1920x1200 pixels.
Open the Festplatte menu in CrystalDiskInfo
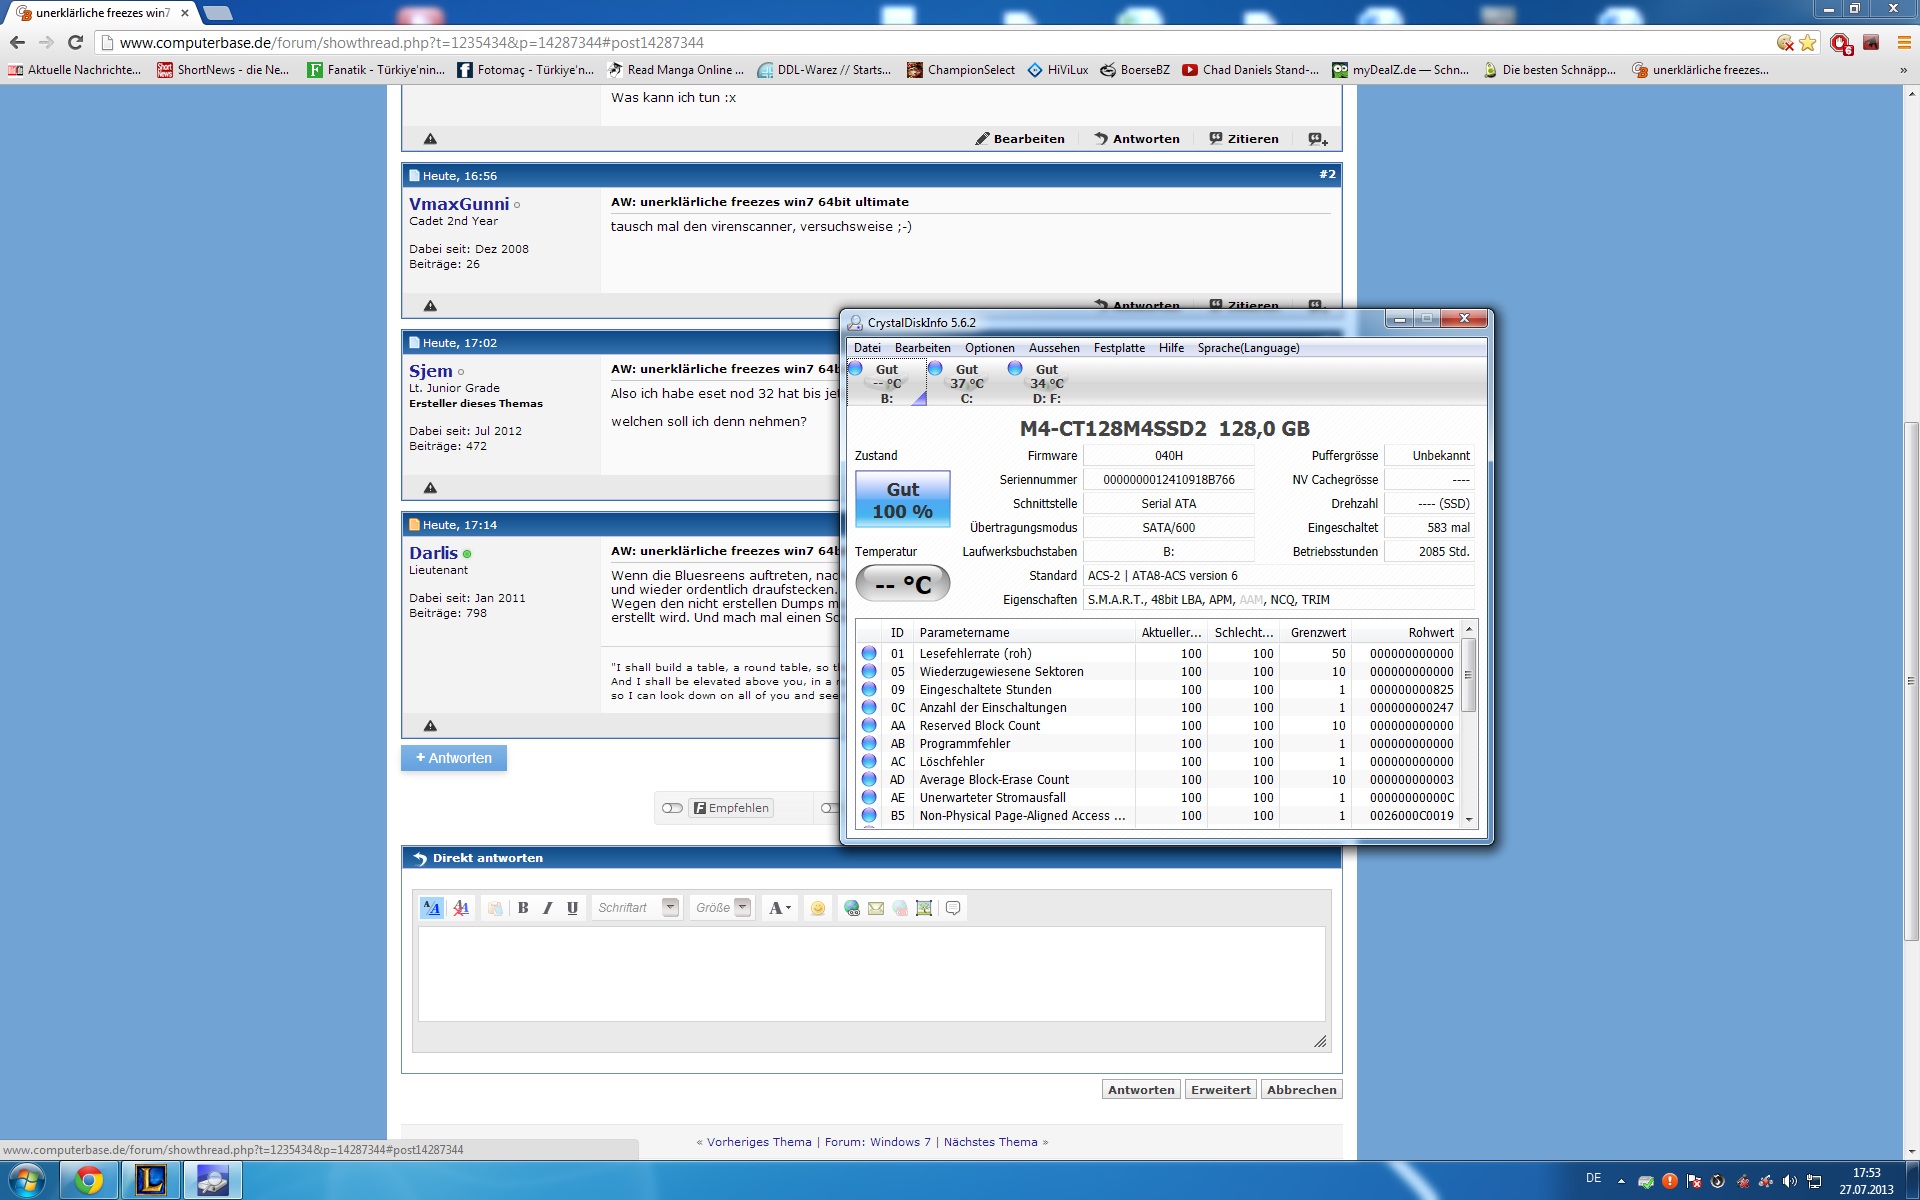pyautogui.click(x=1118, y=348)
